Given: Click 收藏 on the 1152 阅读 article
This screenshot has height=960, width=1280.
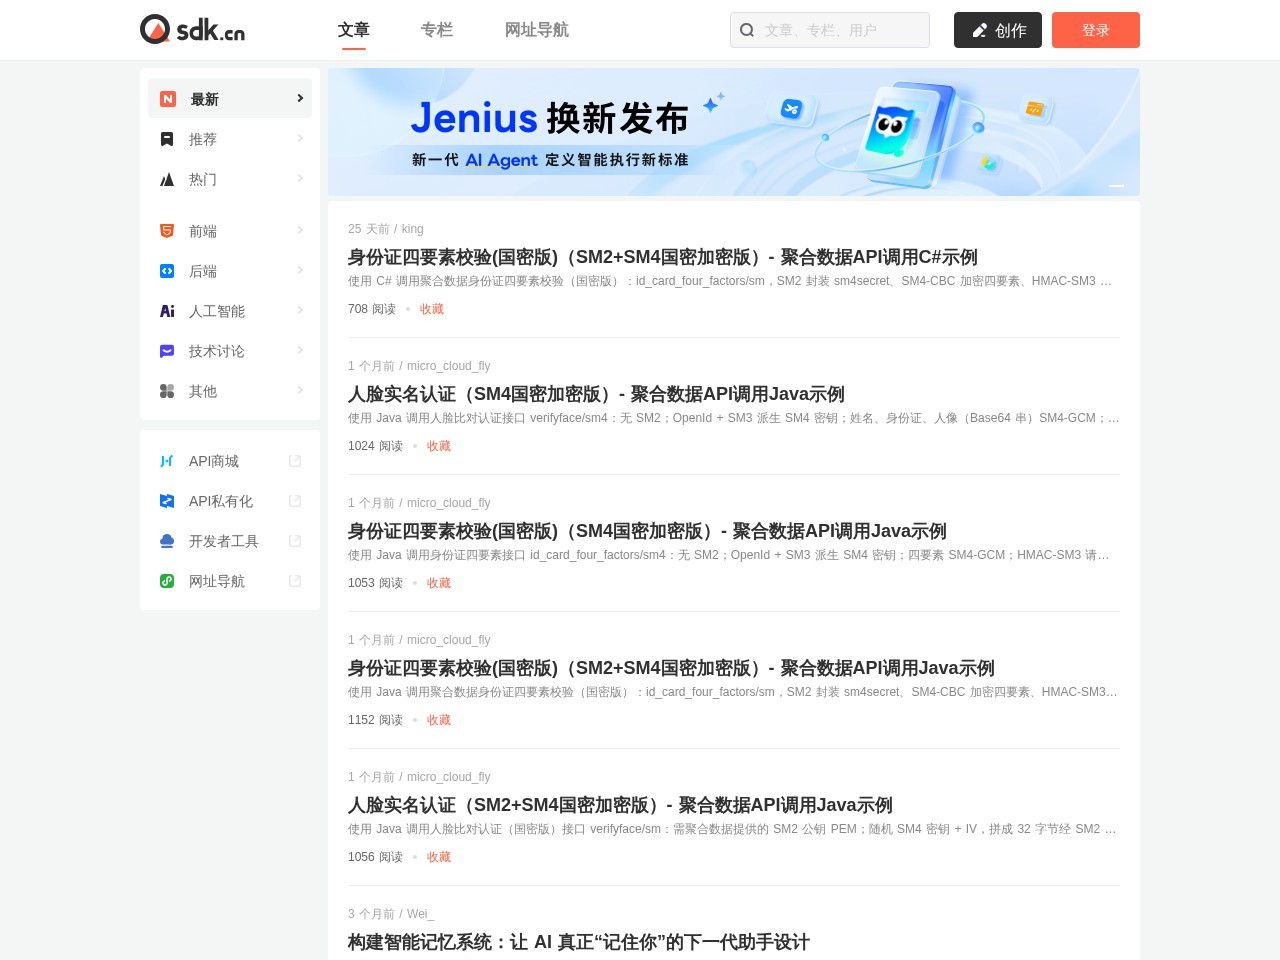Looking at the screenshot, I should click(x=439, y=720).
